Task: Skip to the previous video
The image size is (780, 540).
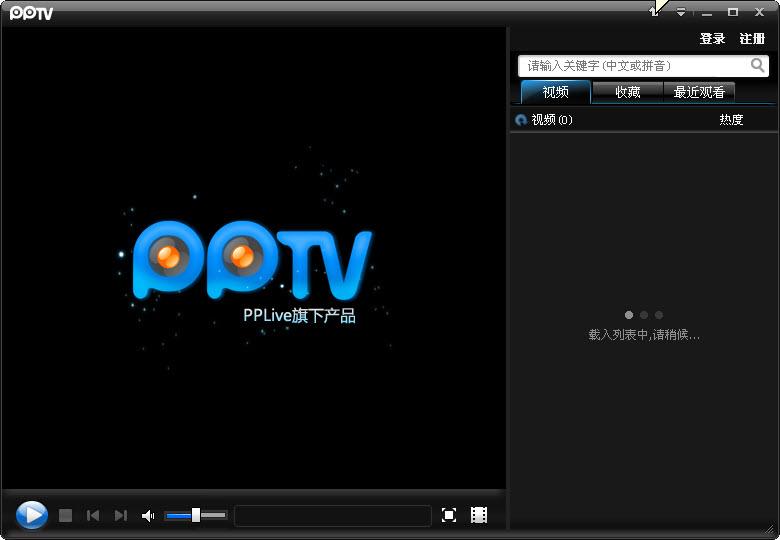Action: pyautogui.click(x=93, y=515)
